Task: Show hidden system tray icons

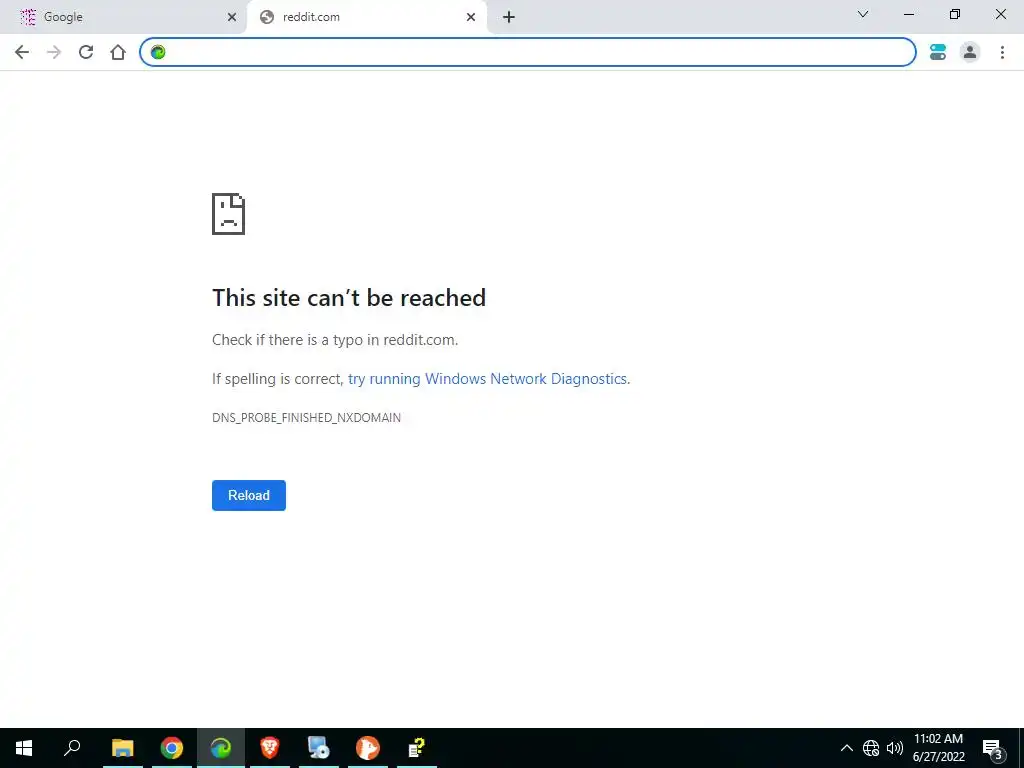Action: point(846,748)
